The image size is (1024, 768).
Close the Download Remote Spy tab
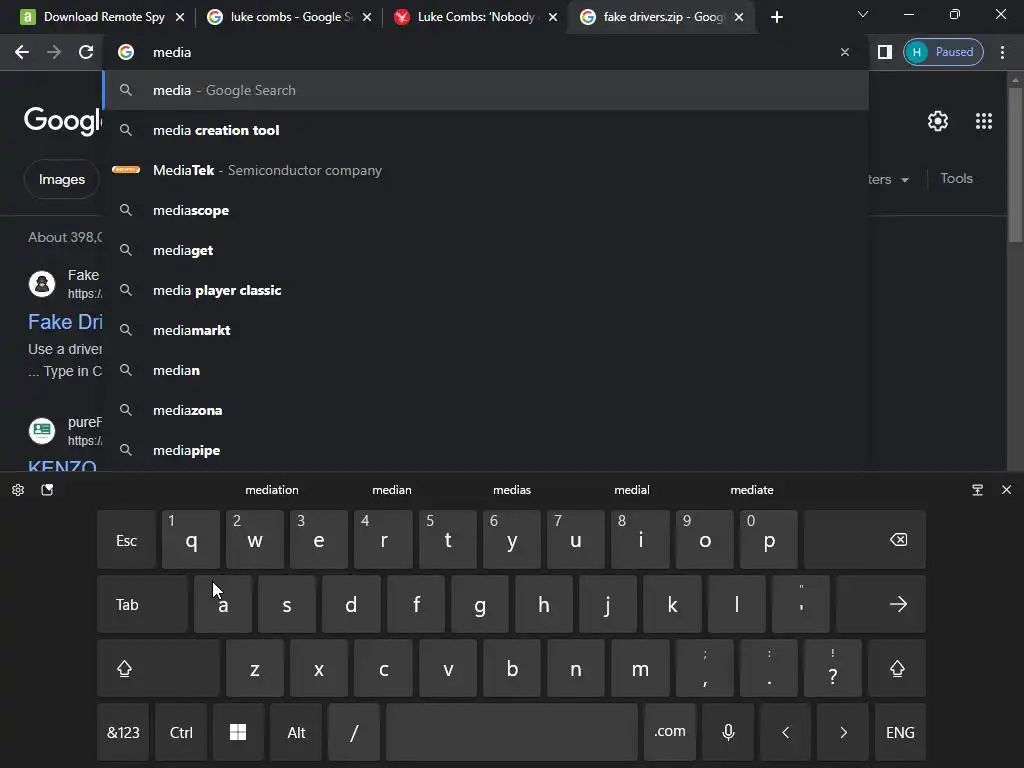tap(180, 17)
